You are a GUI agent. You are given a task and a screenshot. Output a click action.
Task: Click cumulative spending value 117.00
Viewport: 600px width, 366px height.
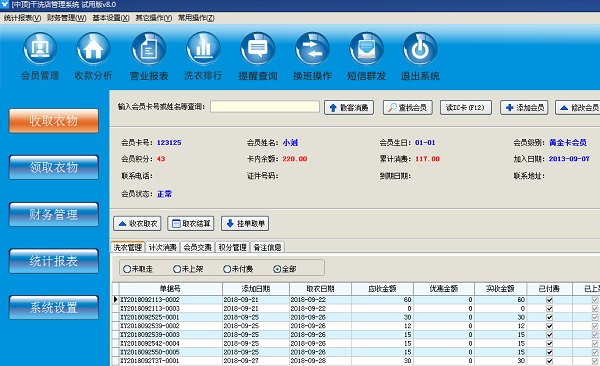tap(427, 159)
